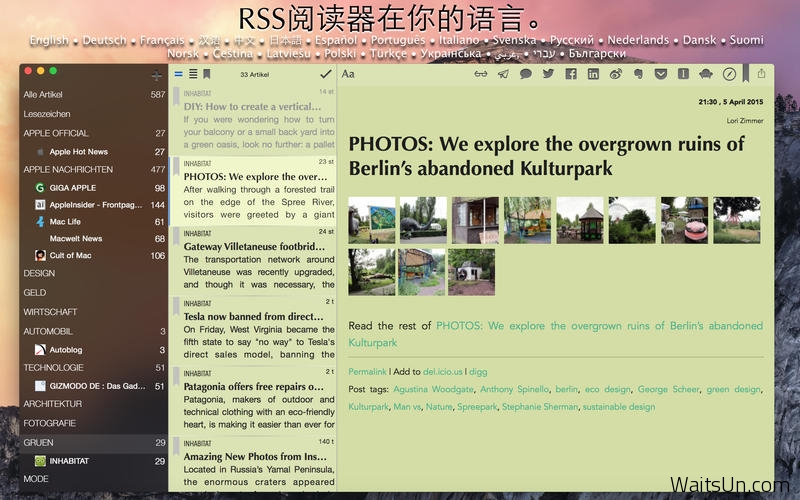The image size is (800, 500).
Task: Expand DESIGN folder
Action: pyautogui.click(x=94, y=273)
